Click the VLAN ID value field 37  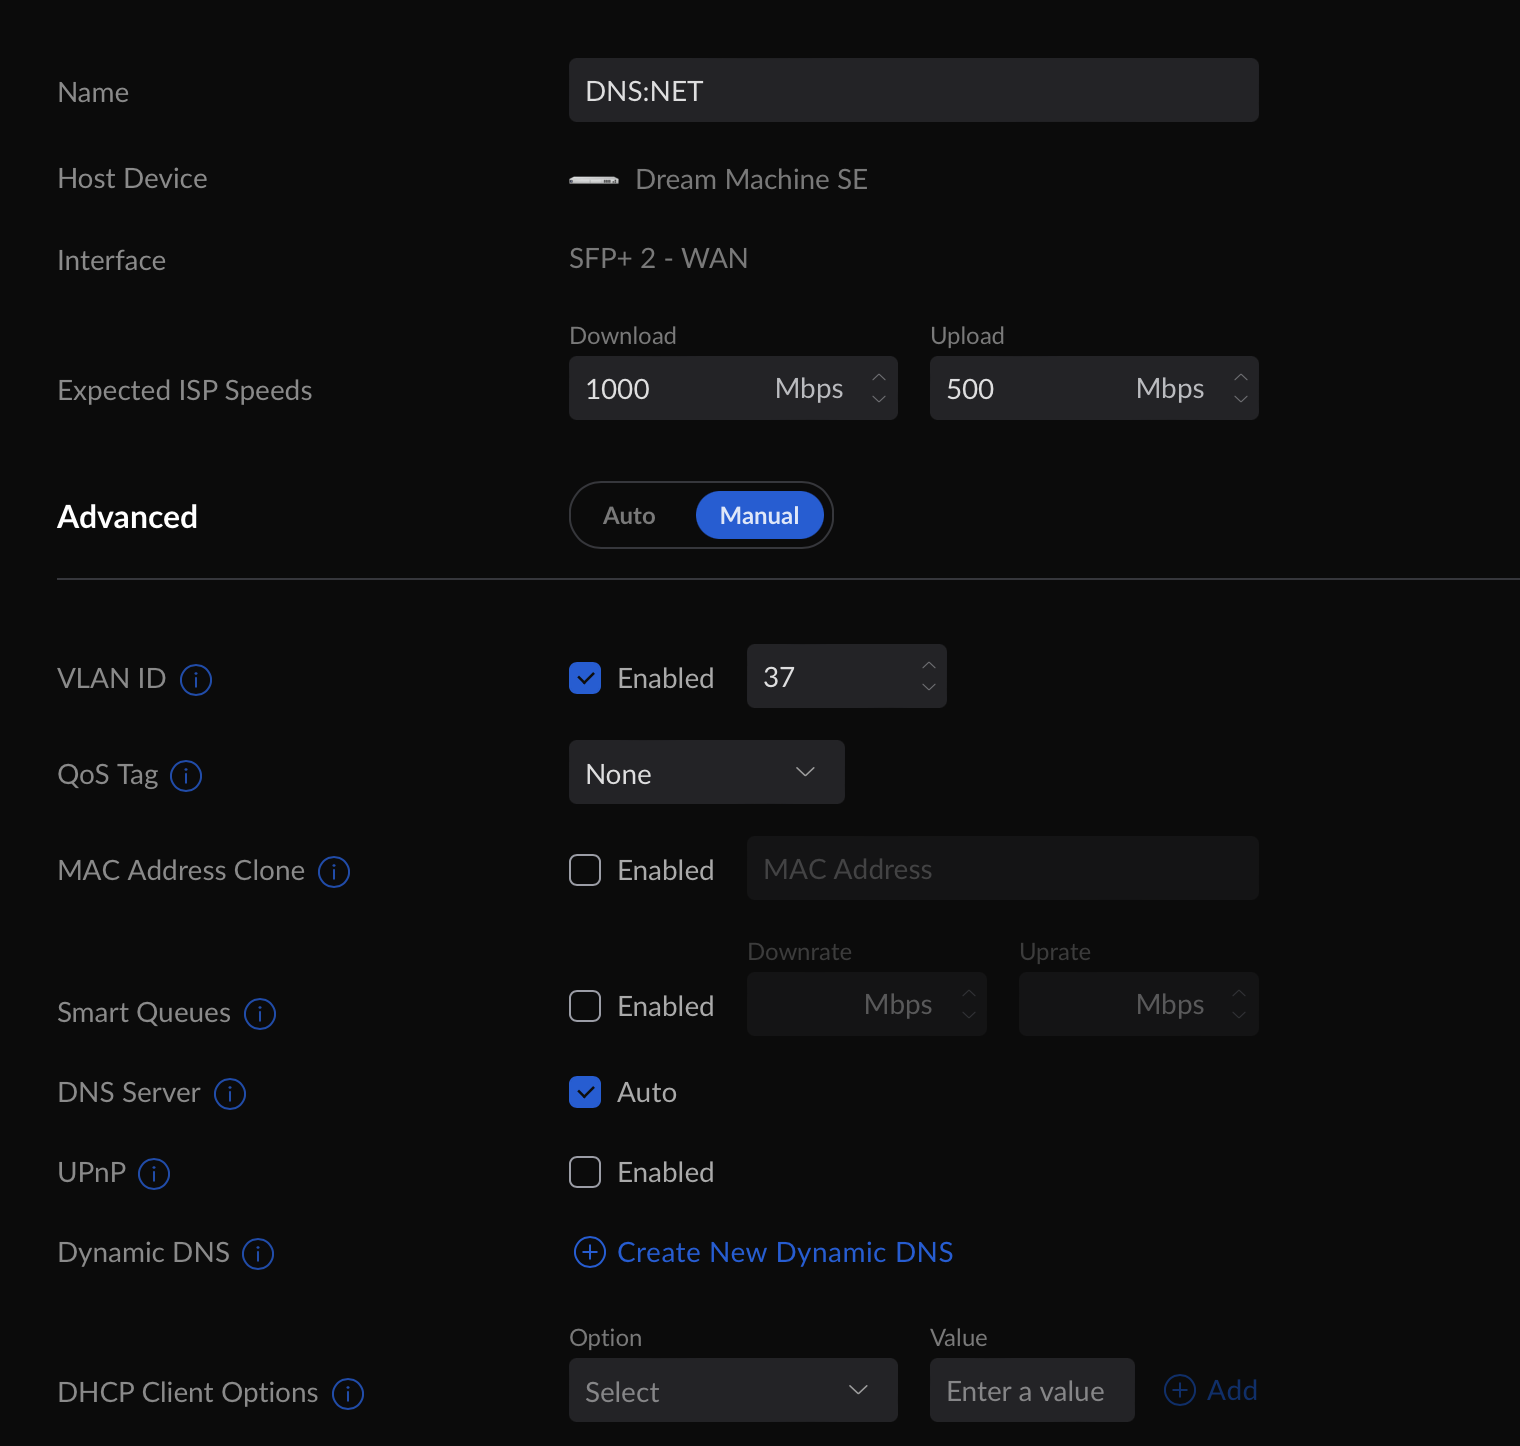point(847,676)
